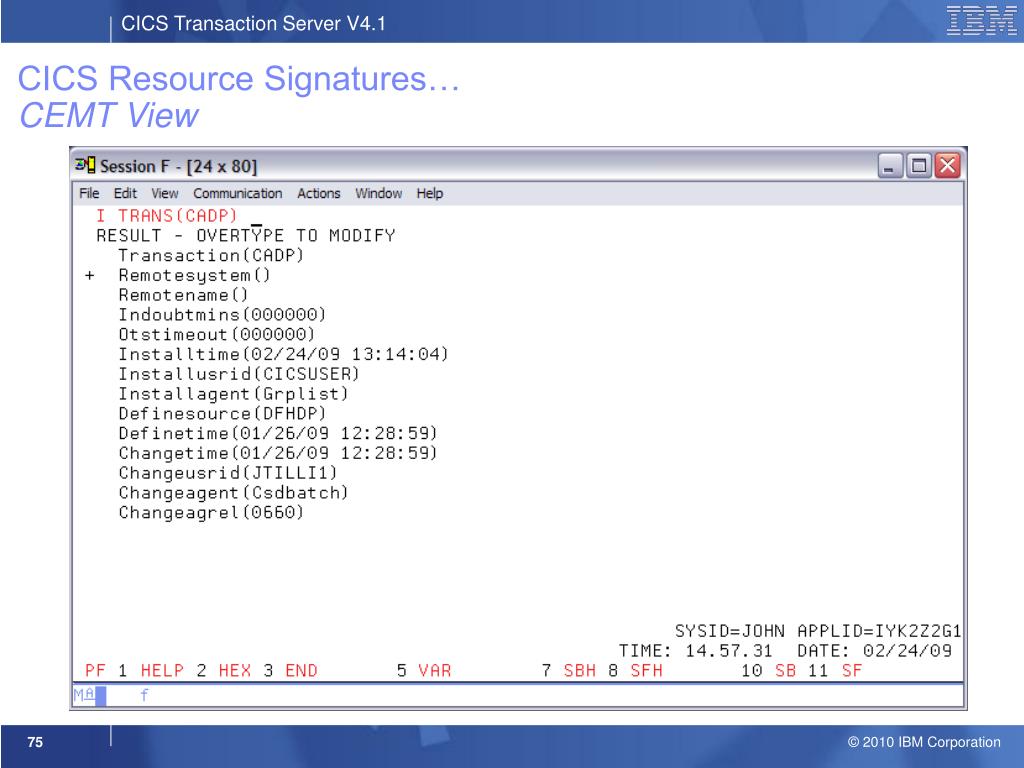Click the Definetime(01/26/09 12:28:59) line
1024x768 pixels.
278,433
